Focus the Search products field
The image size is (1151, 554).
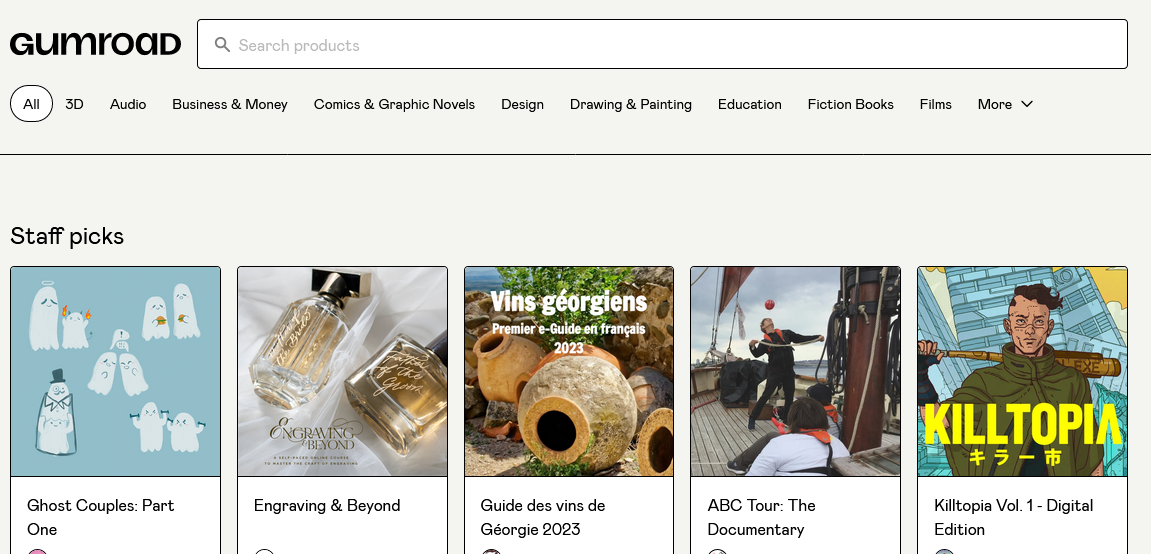(x=662, y=44)
